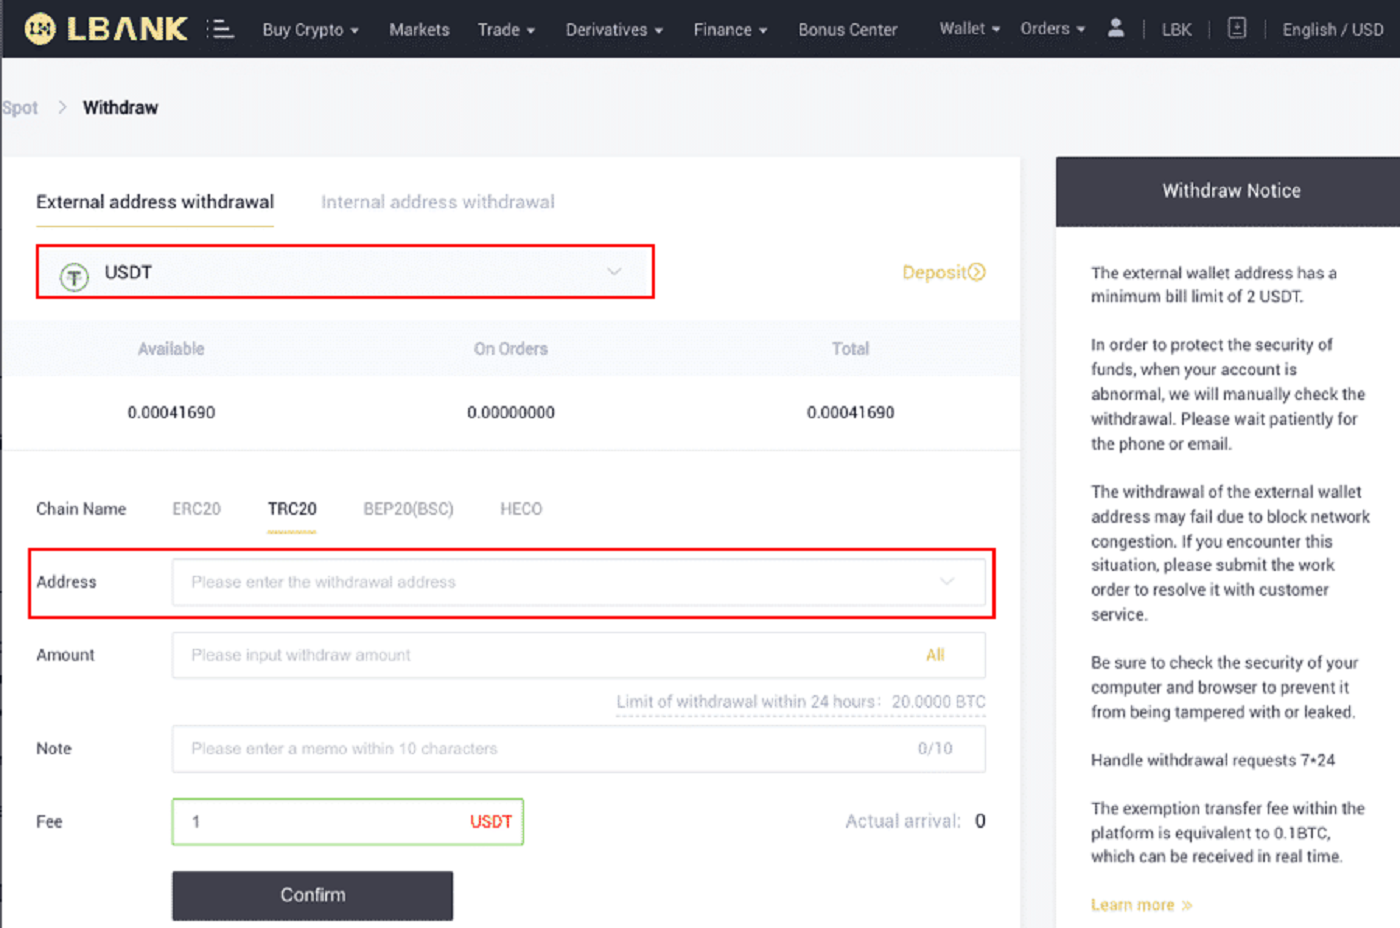Open the LBK token page
The height and width of the screenshot is (928, 1400).
pyautogui.click(x=1176, y=30)
